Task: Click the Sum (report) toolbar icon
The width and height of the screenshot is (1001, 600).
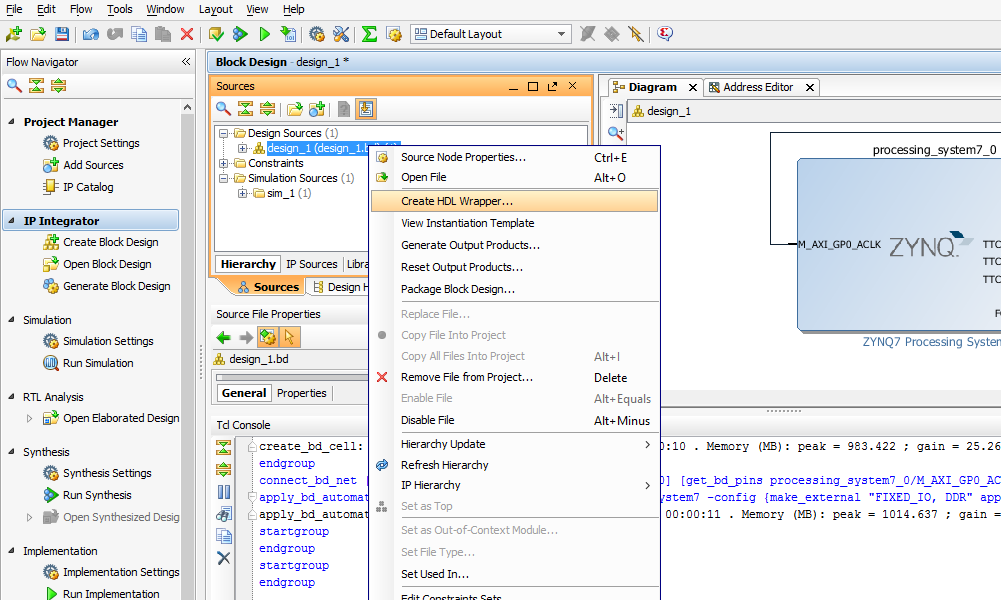Action: (x=369, y=33)
